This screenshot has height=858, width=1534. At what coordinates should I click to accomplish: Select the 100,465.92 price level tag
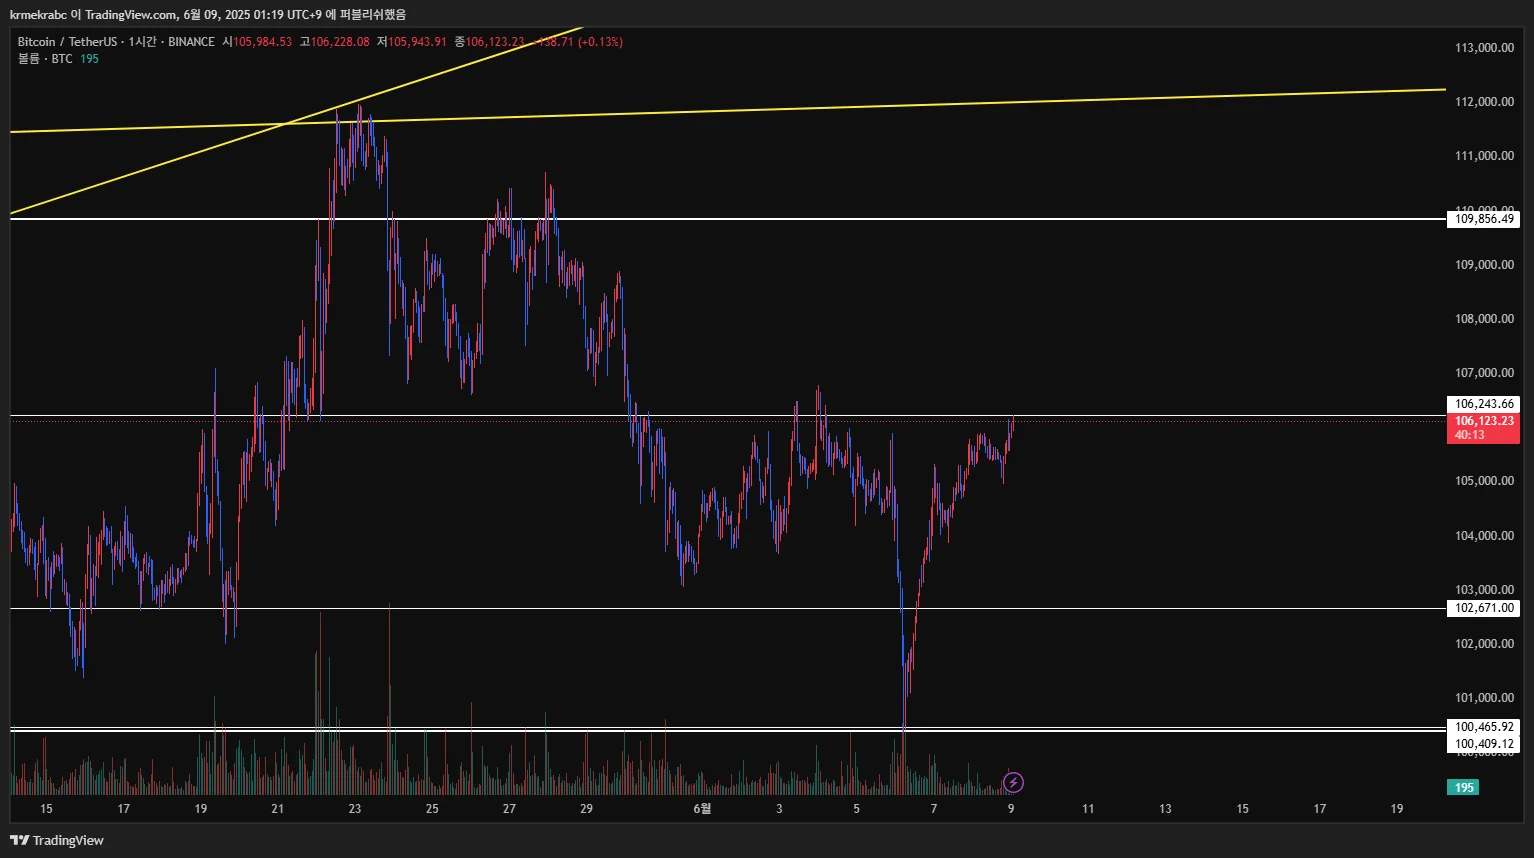(x=1483, y=727)
